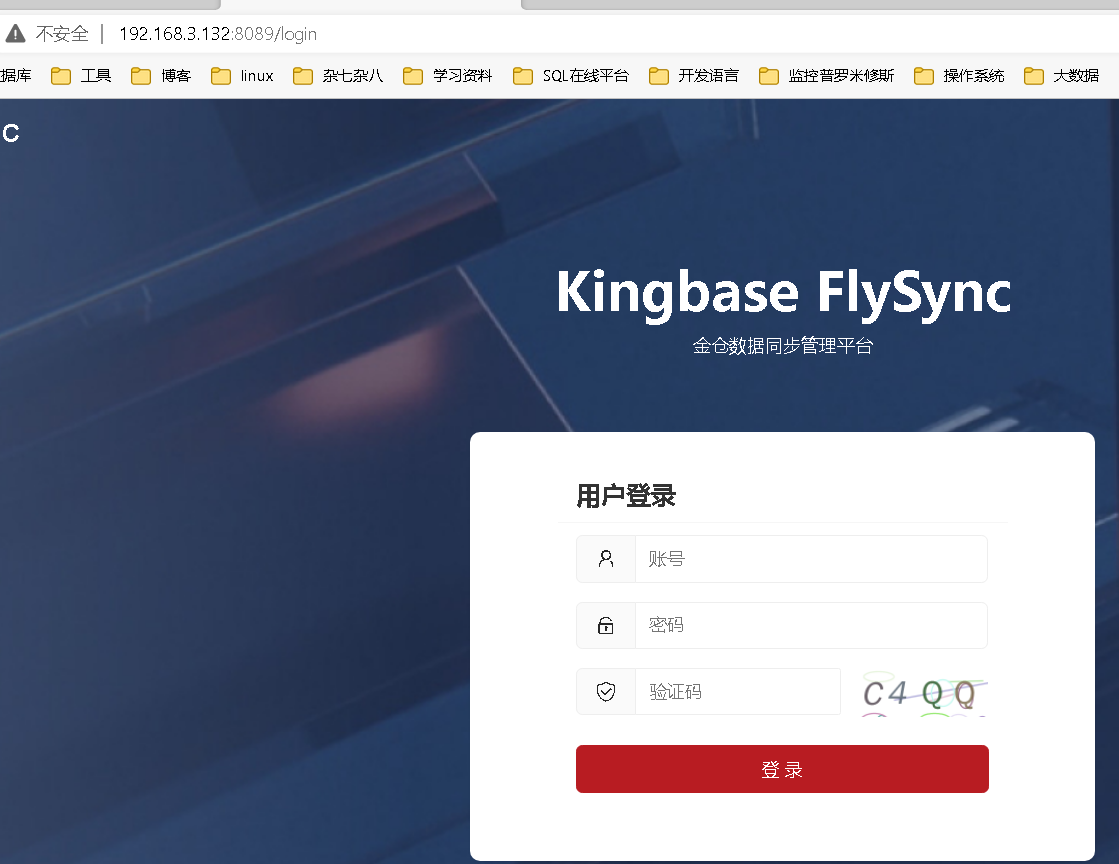The image size is (1119, 864).
Task: Open the 大数据 bookmarks folder
Action: coord(1061,76)
